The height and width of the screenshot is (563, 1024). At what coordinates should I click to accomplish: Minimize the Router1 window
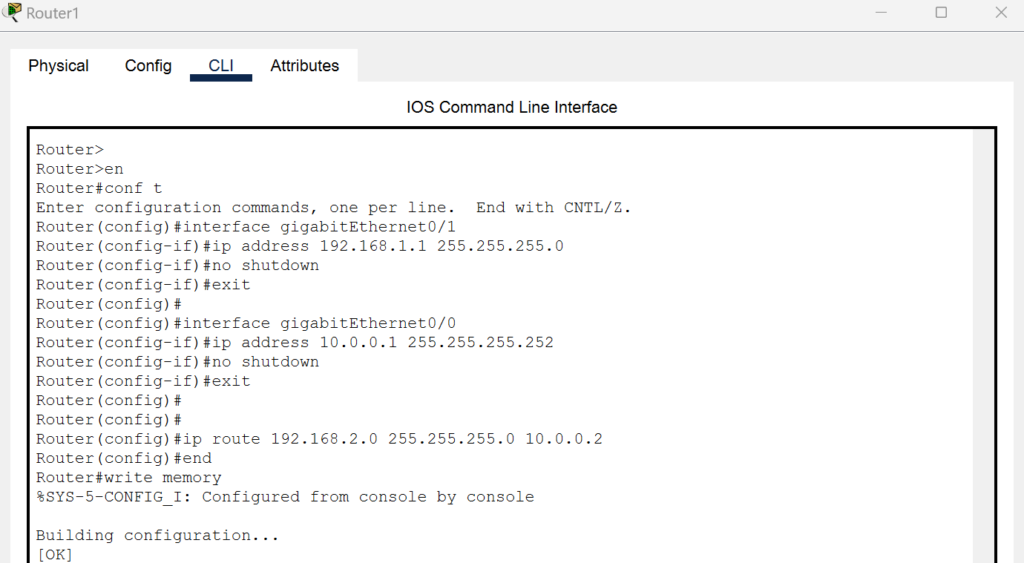tap(881, 12)
